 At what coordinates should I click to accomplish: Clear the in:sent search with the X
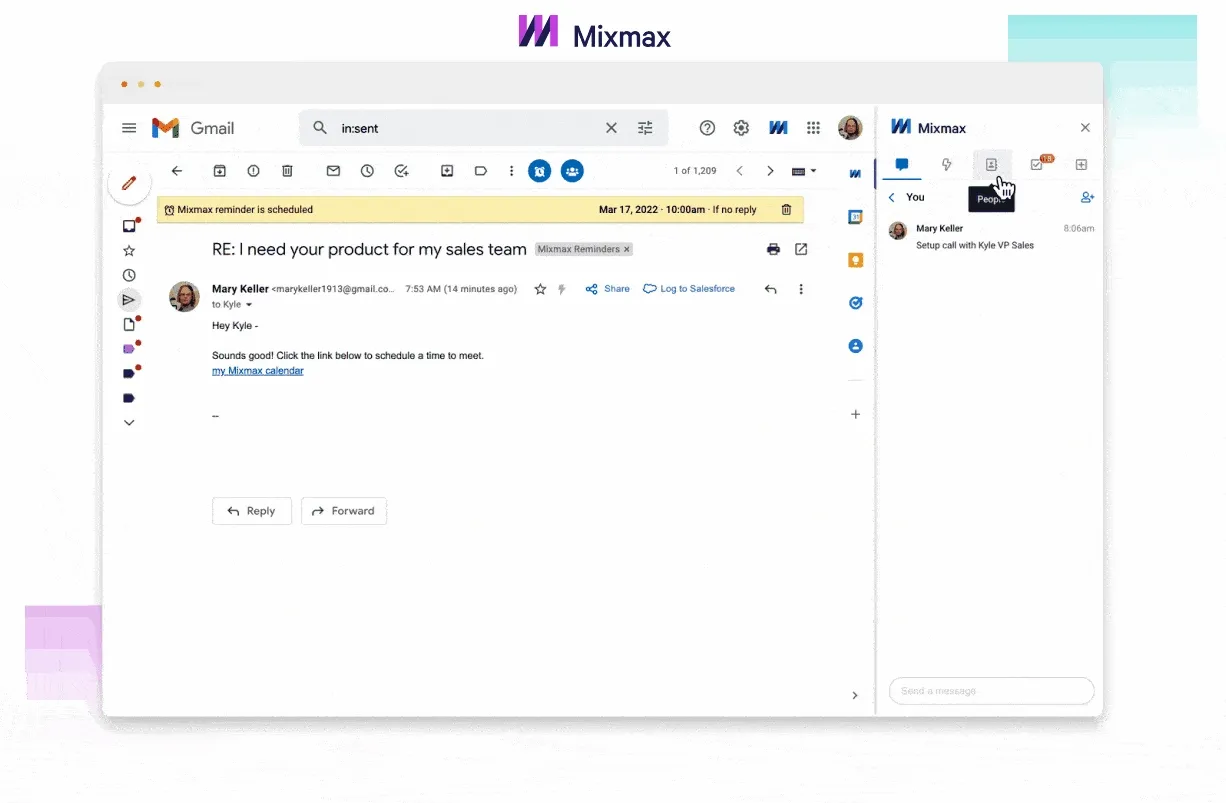pos(611,128)
